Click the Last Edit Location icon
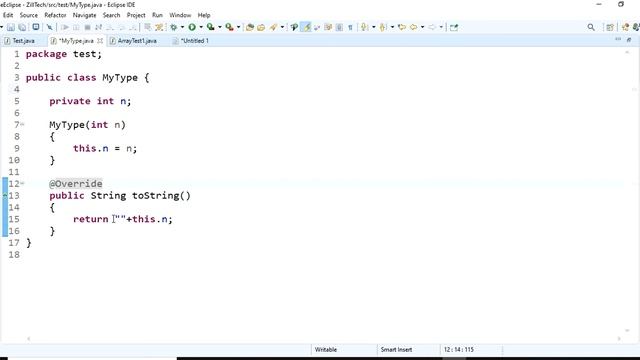This screenshot has width=640, height=360. pos(402,27)
